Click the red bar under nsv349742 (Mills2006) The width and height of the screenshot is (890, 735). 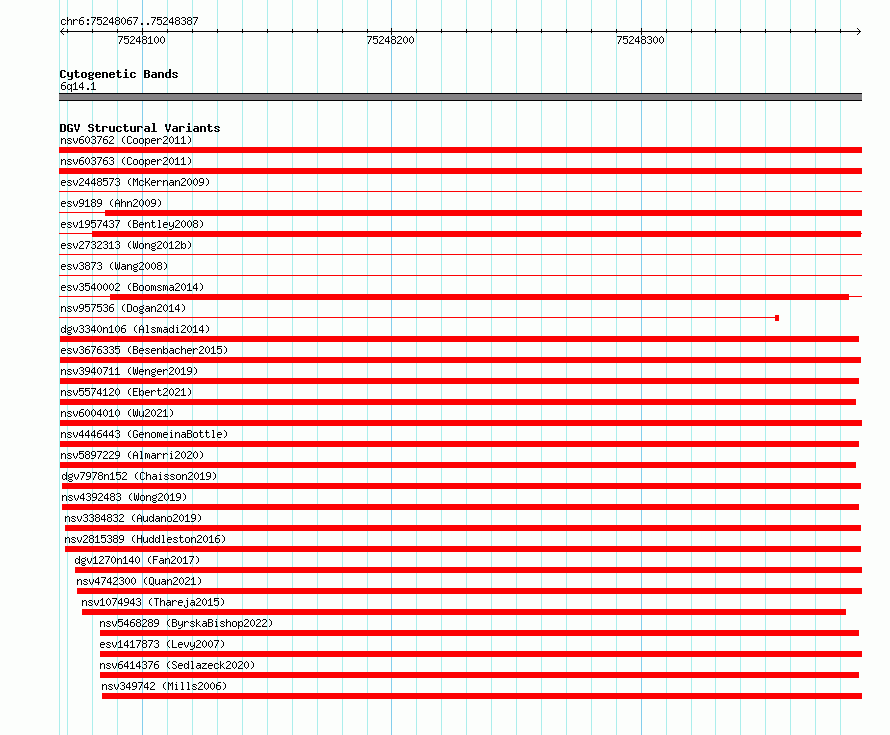click(482, 696)
